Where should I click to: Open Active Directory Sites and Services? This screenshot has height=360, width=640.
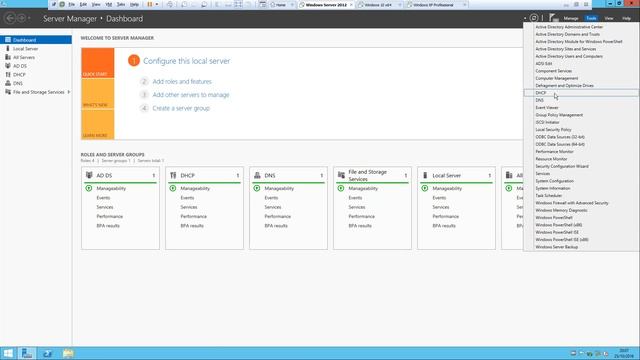(566, 49)
